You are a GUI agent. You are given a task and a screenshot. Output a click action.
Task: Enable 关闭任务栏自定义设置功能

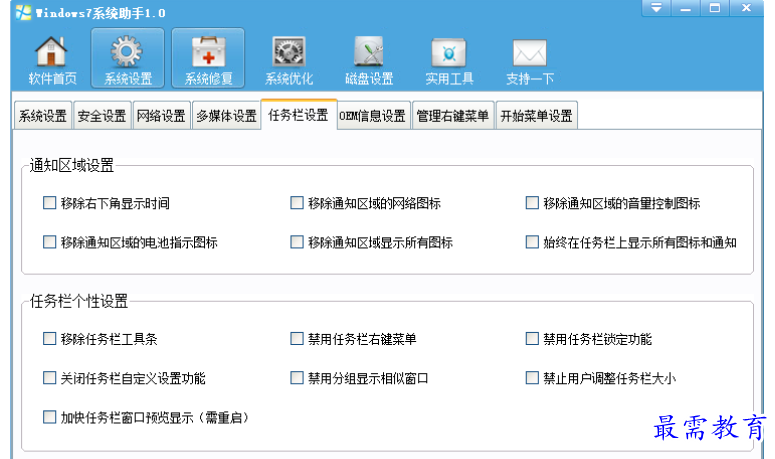click(49, 378)
